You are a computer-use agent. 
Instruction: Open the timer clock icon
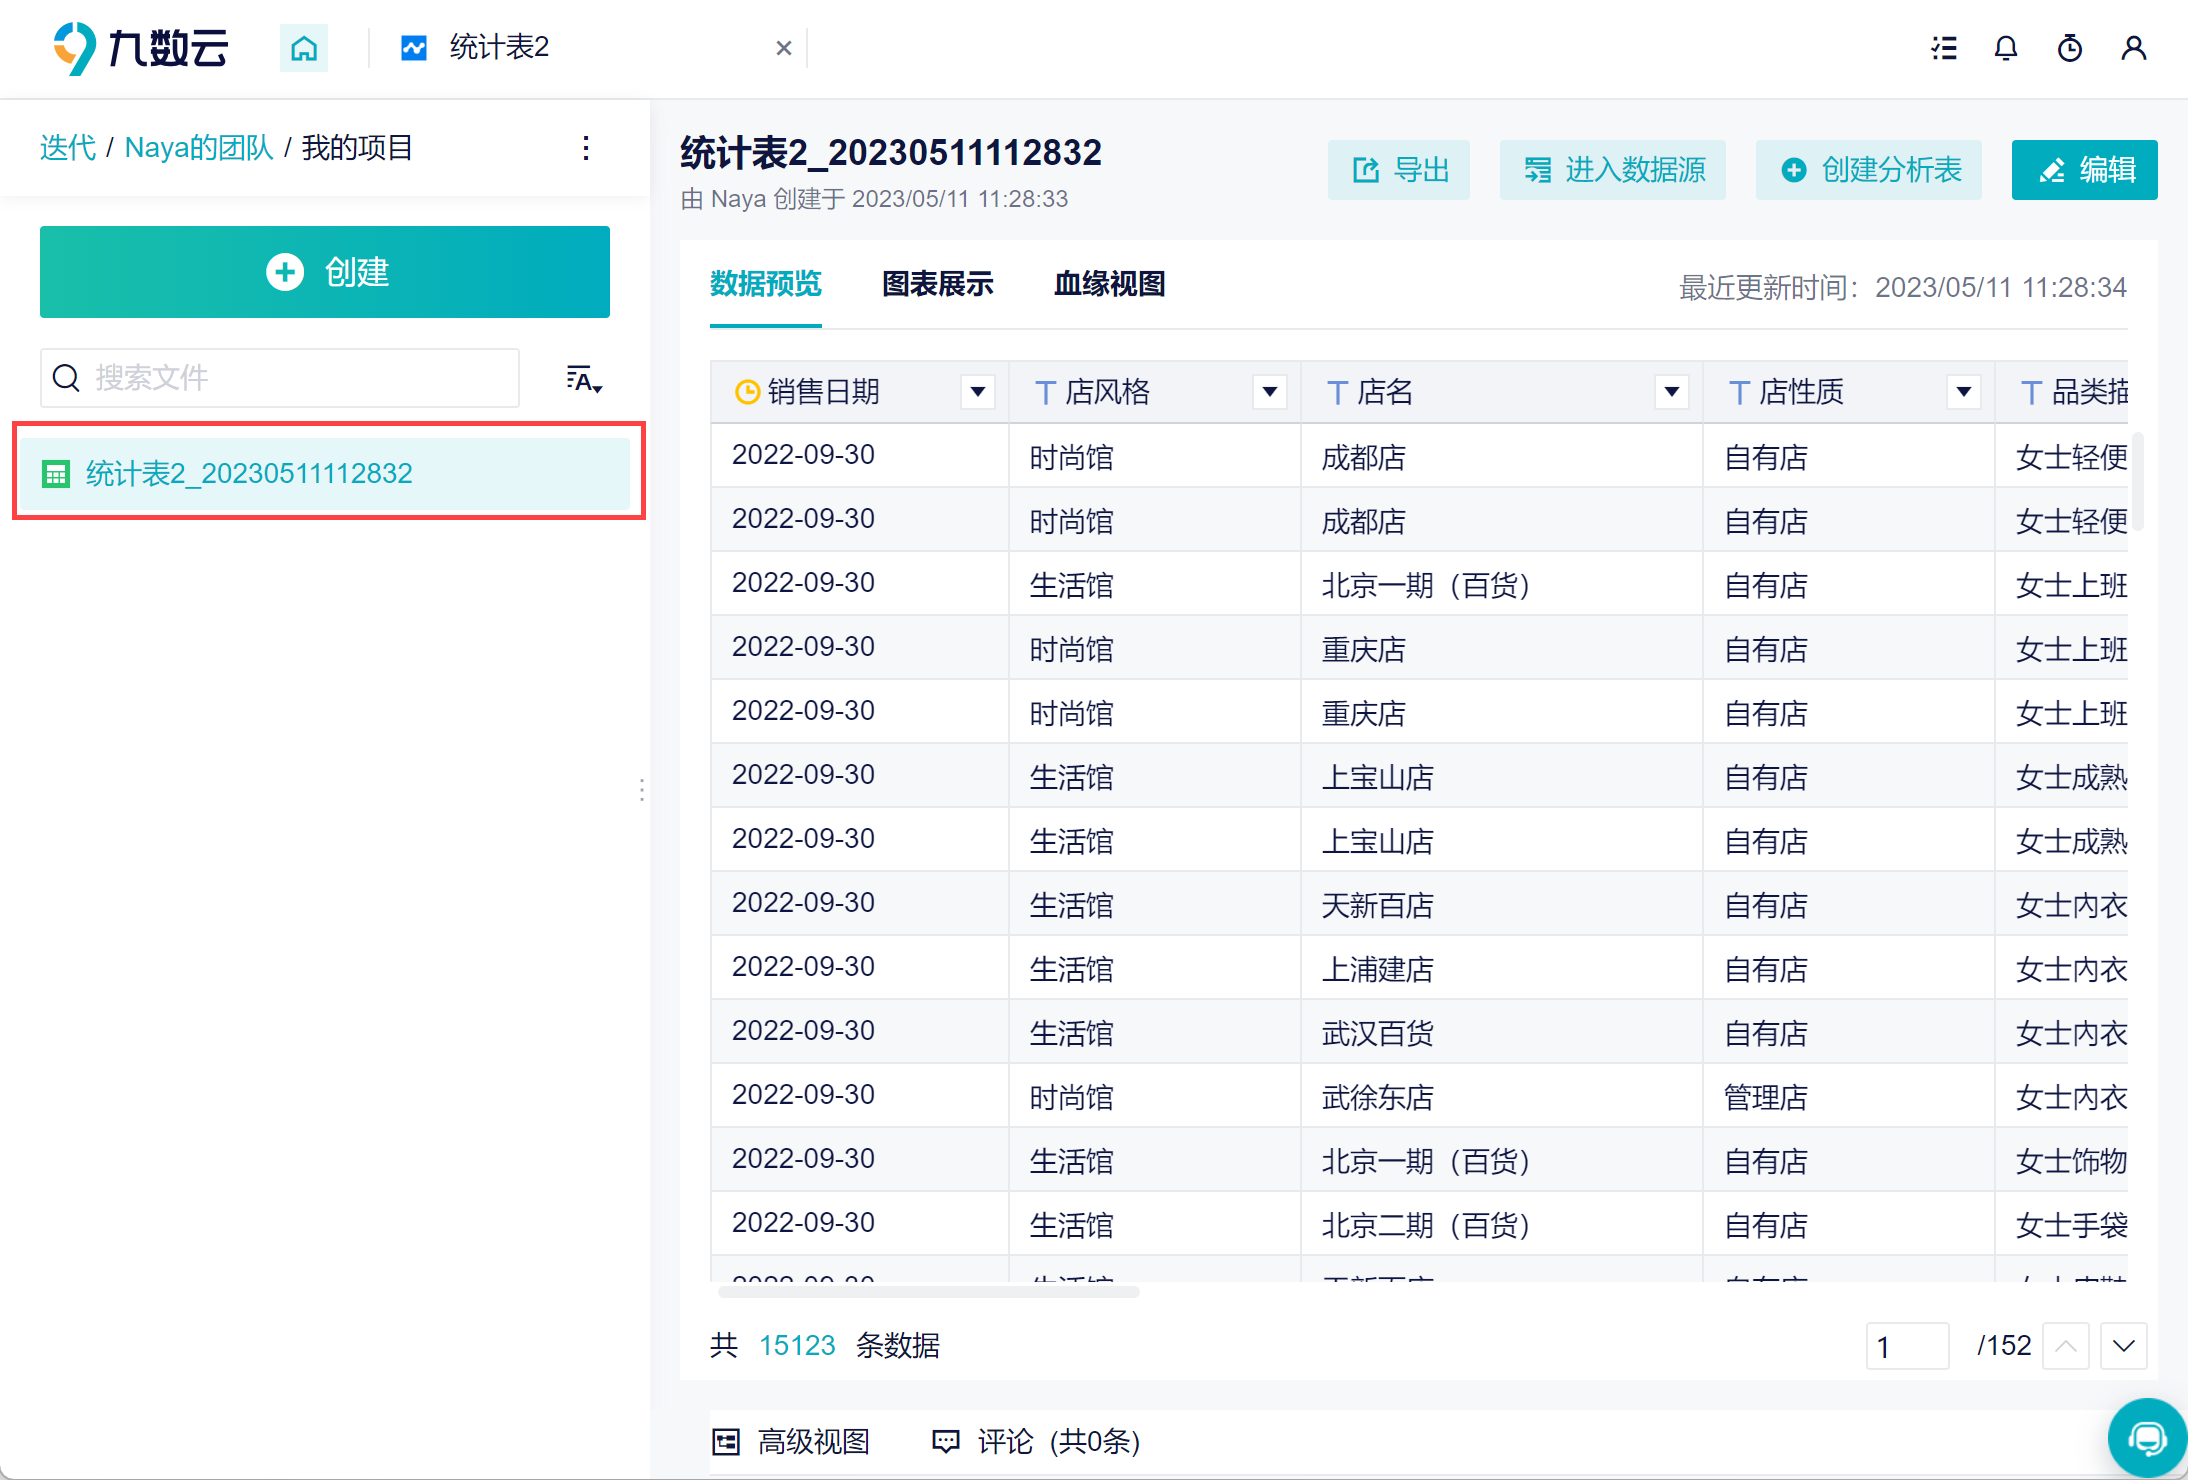click(x=2070, y=48)
